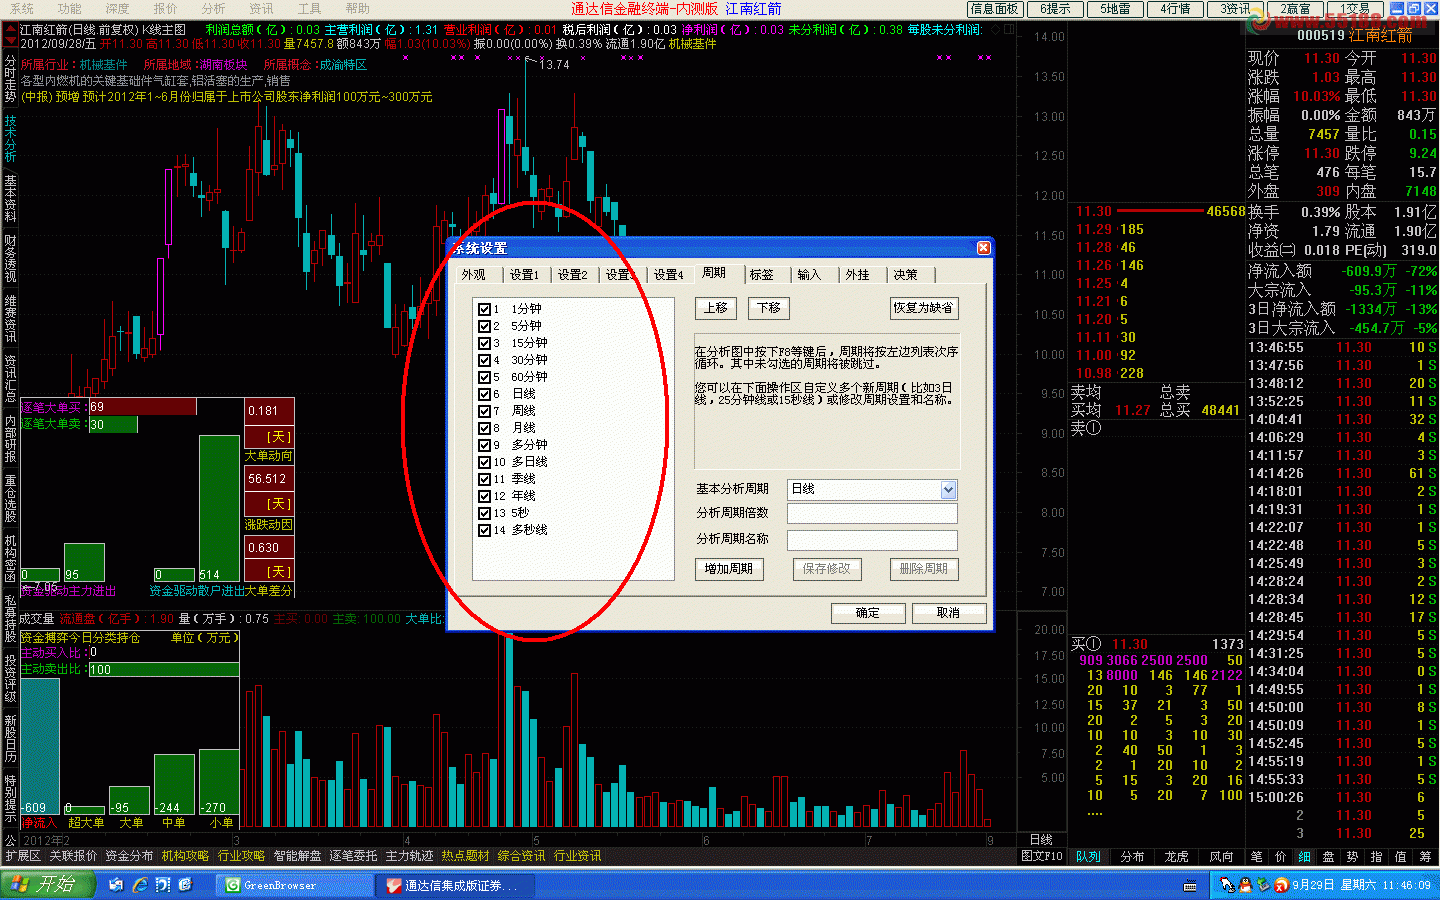Click the 1交易 toolbar button
Screen dimensions: 1440x900
pyautogui.click(x=1355, y=9)
